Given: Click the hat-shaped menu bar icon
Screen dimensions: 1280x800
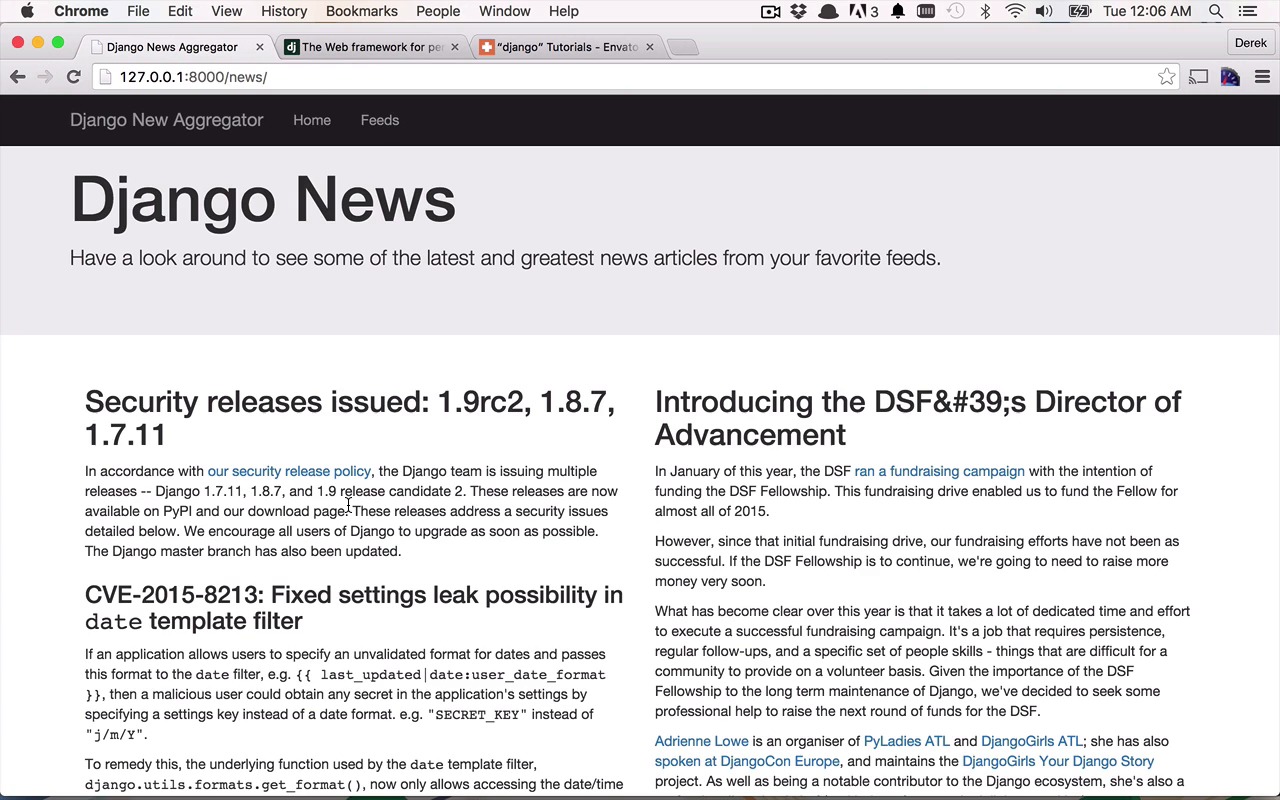Looking at the screenshot, I should click(828, 11).
